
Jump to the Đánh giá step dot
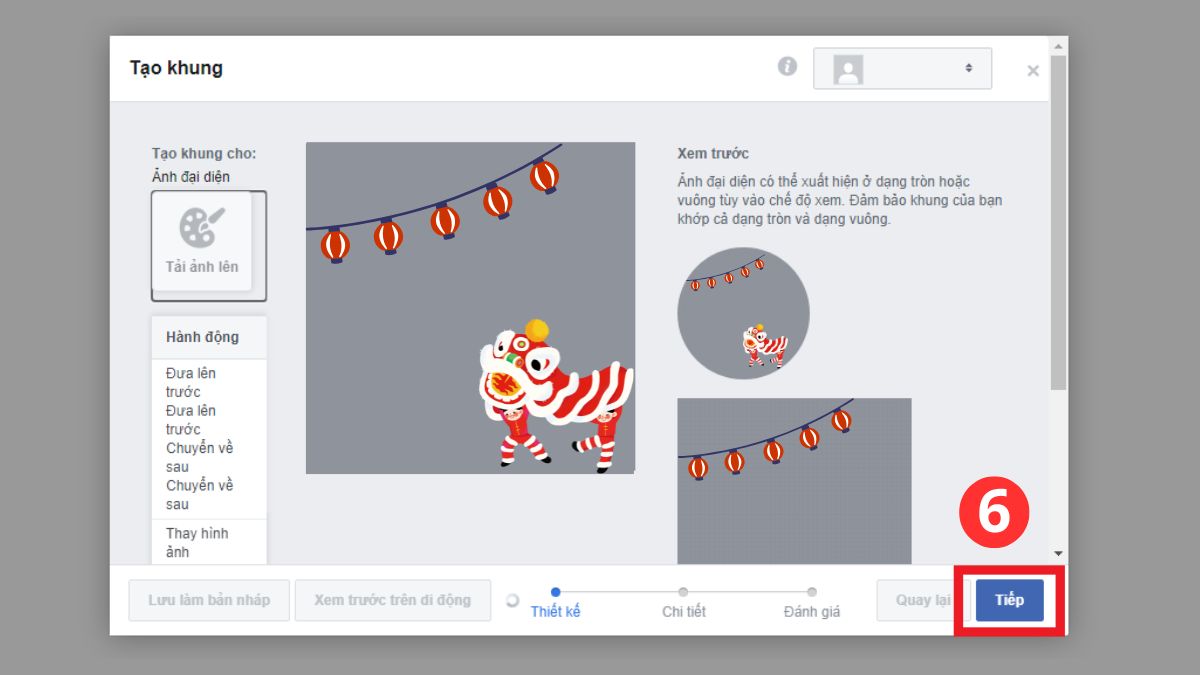pyautogui.click(x=811, y=591)
